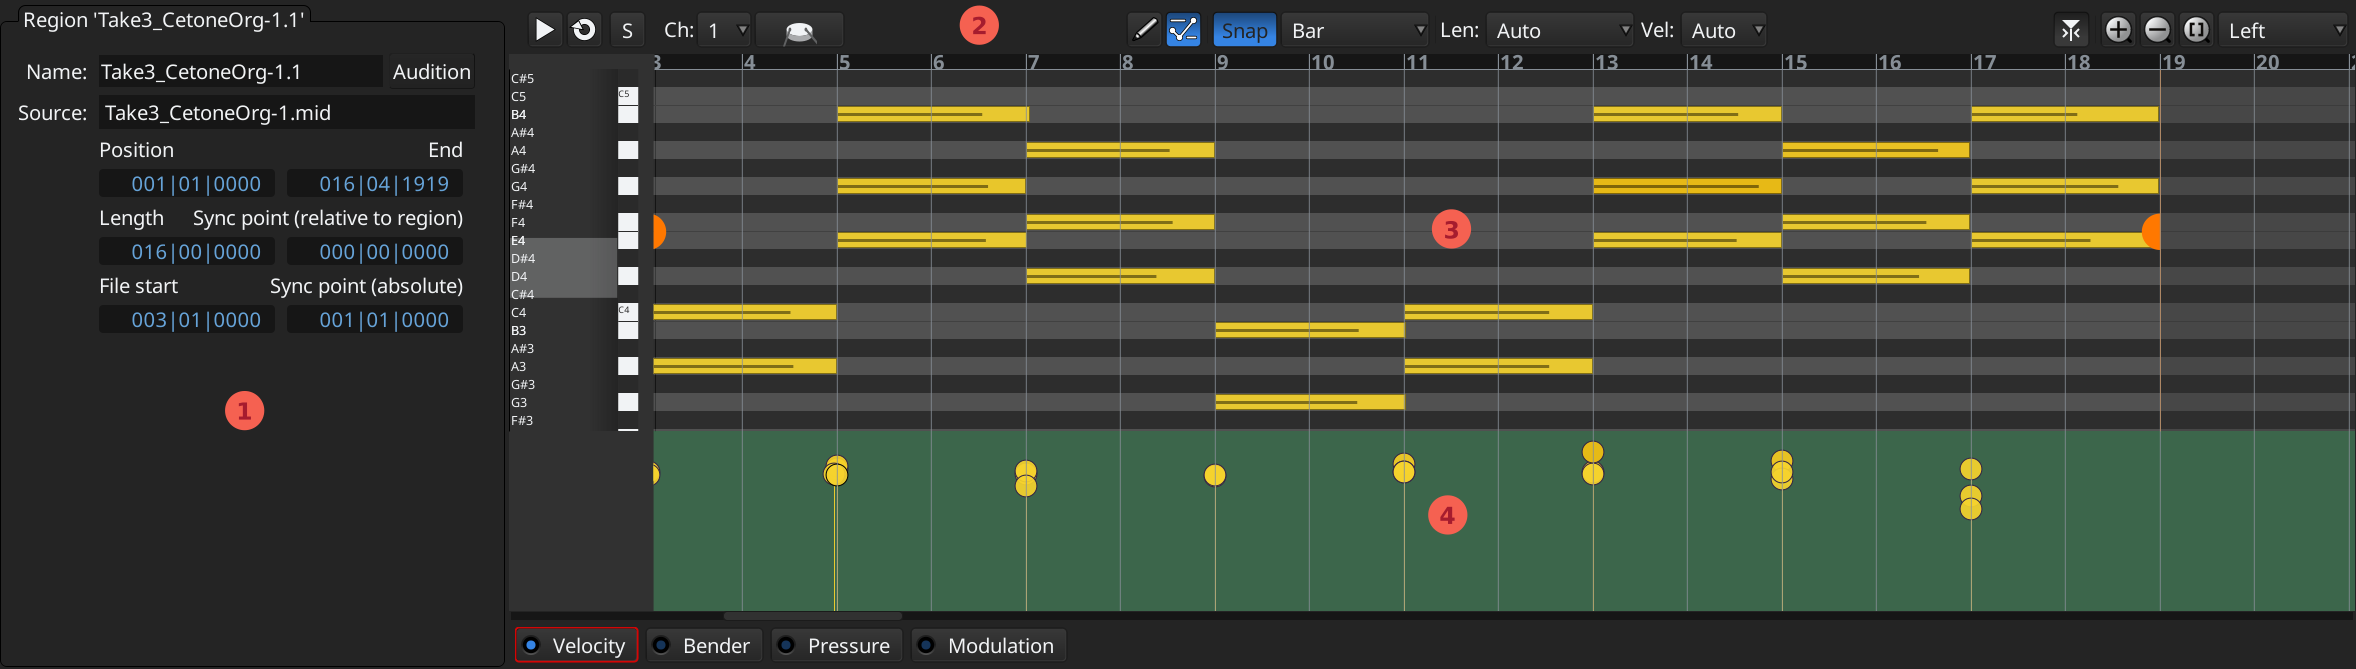Click the loop playback icon
The image size is (2356, 669).
(x=584, y=30)
